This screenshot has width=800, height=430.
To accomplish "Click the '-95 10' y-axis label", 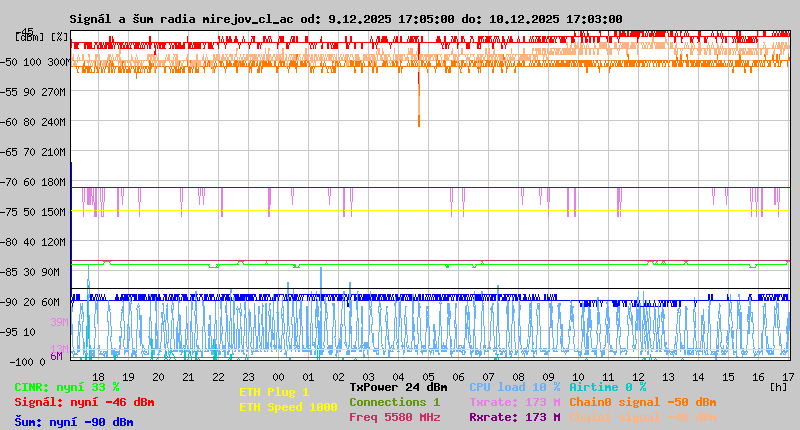I will coord(18,332).
